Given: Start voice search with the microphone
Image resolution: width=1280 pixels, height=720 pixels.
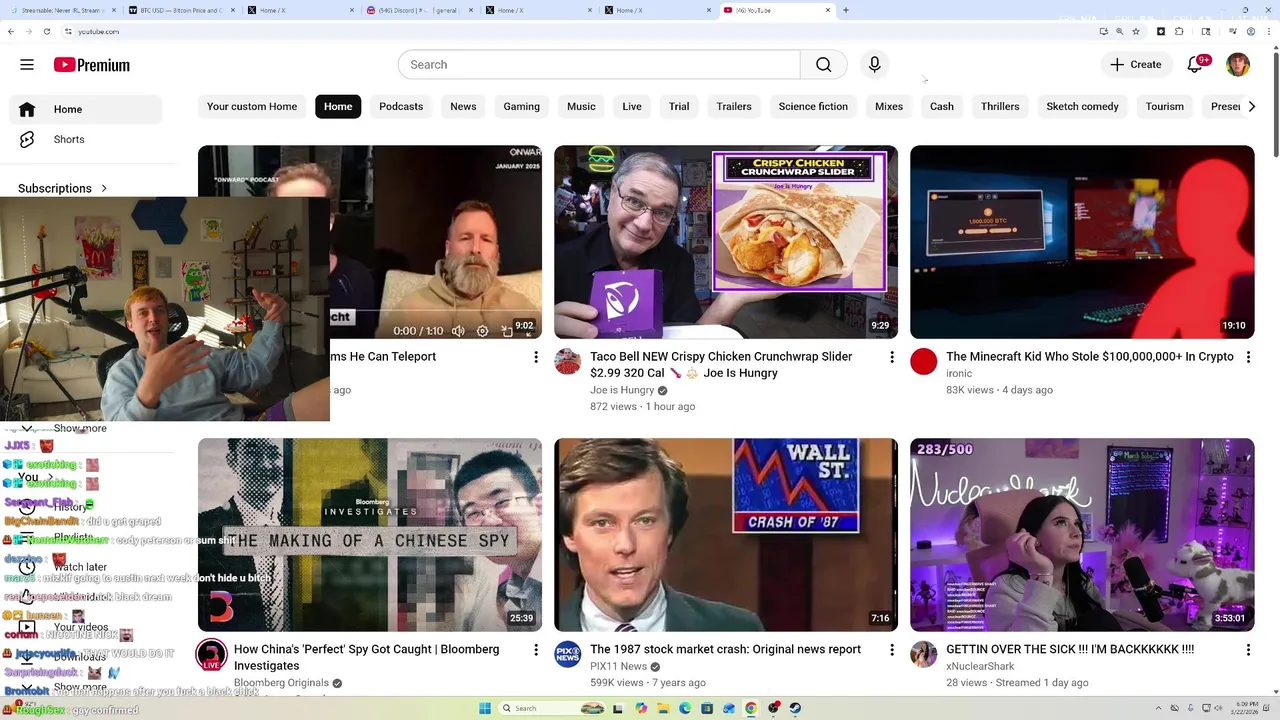Looking at the screenshot, I should click(x=875, y=65).
